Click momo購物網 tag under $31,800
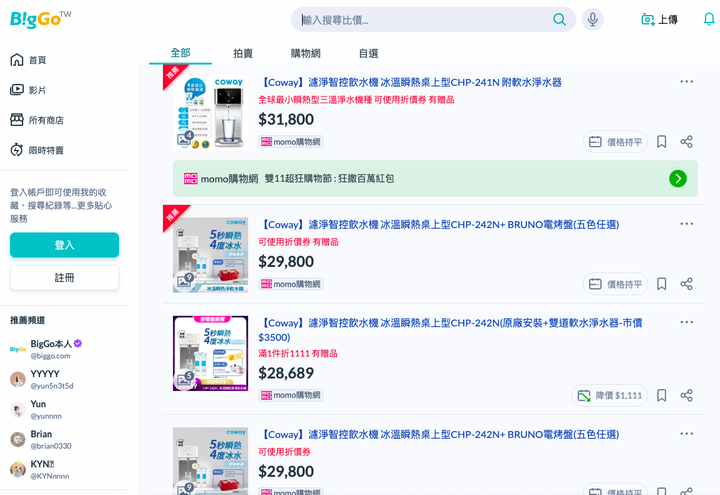 coord(291,142)
